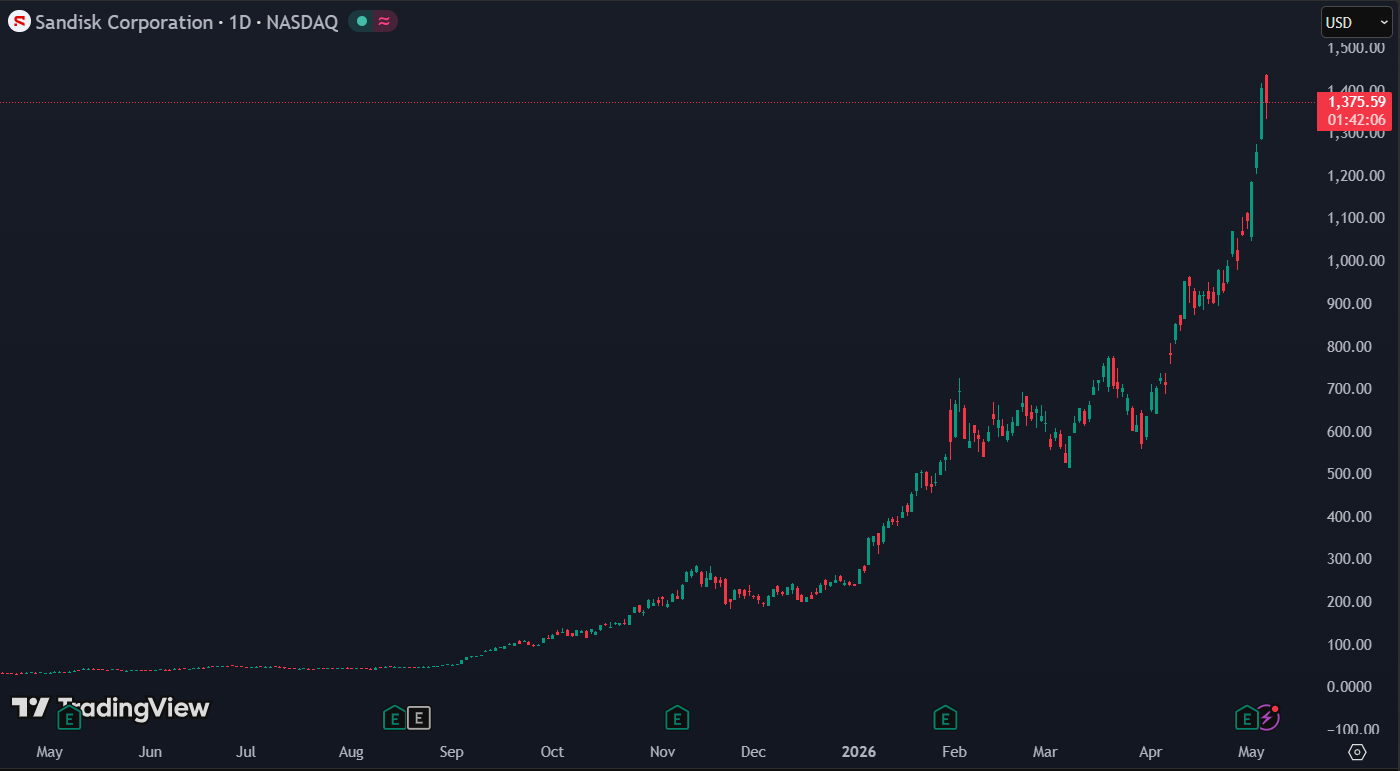This screenshot has height=771, width=1400.
Task: Click the 2026 year axis label
Action: 859,752
